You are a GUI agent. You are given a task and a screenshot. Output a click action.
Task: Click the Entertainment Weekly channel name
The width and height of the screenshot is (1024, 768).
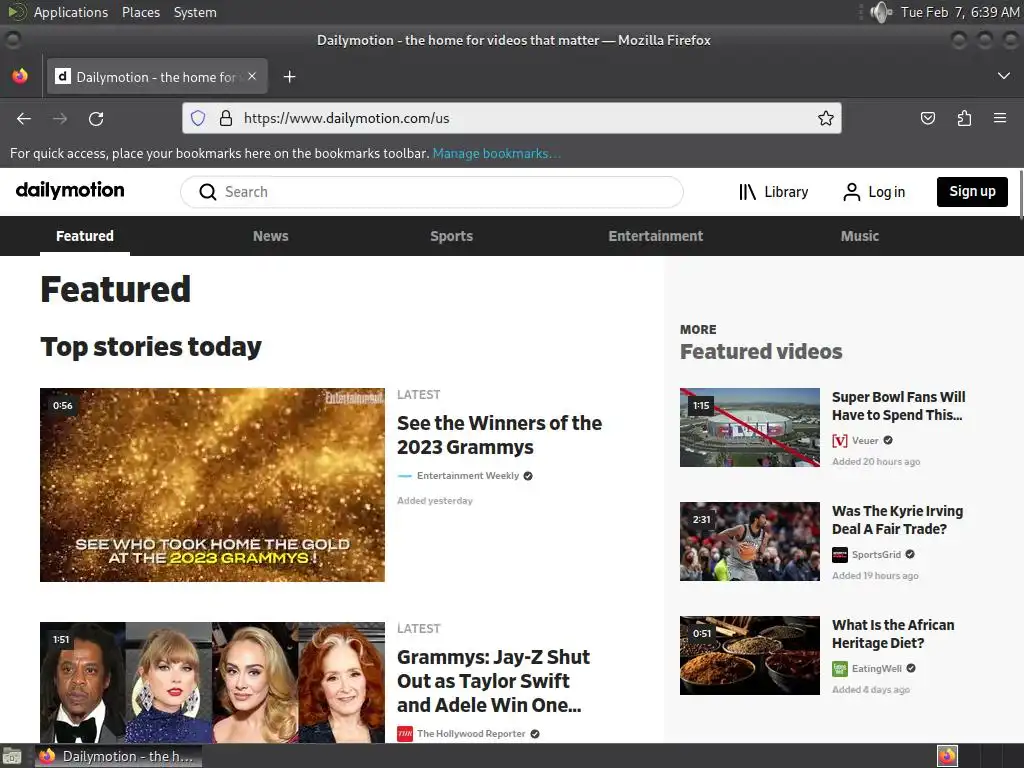tap(468, 475)
